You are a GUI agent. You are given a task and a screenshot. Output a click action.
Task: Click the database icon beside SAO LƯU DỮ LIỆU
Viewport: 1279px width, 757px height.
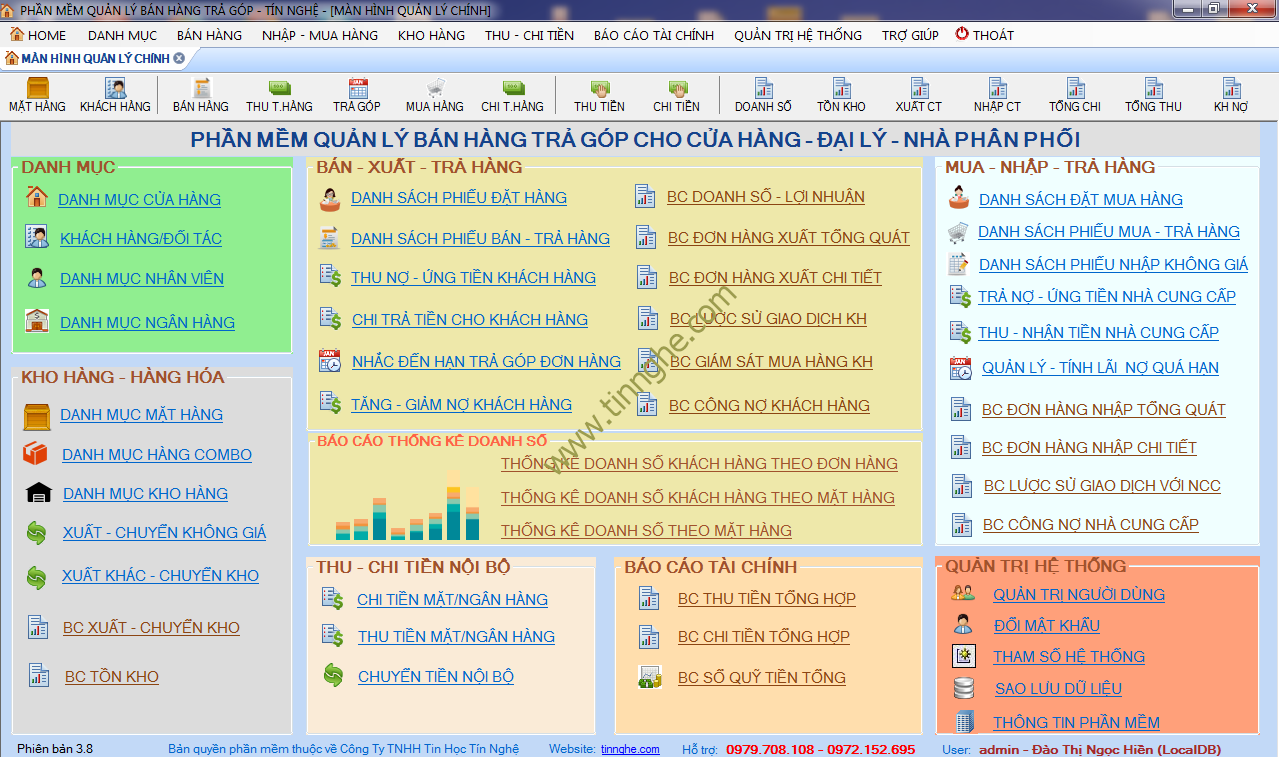pyautogui.click(x=963, y=688)
